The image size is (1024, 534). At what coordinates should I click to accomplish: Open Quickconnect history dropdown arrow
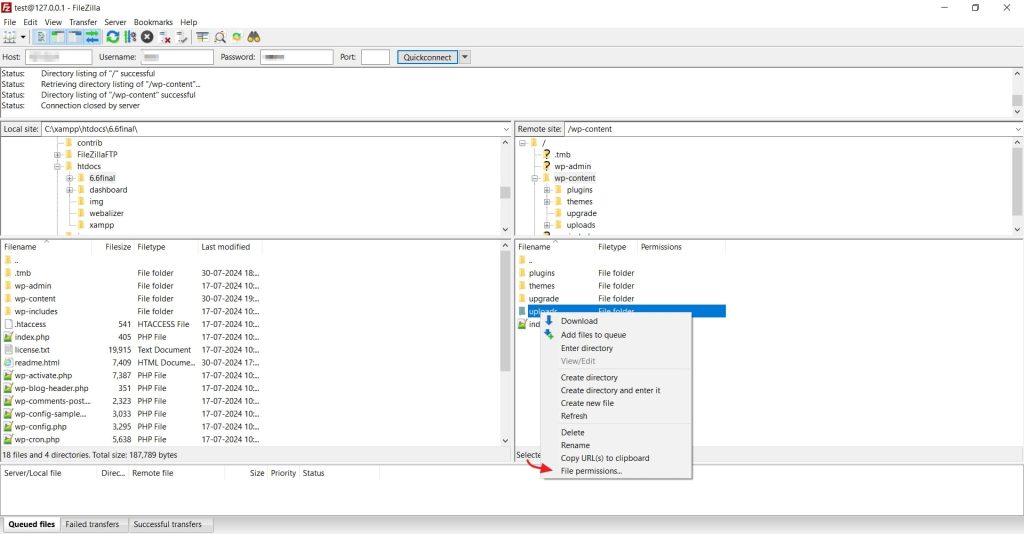(465, 57)
